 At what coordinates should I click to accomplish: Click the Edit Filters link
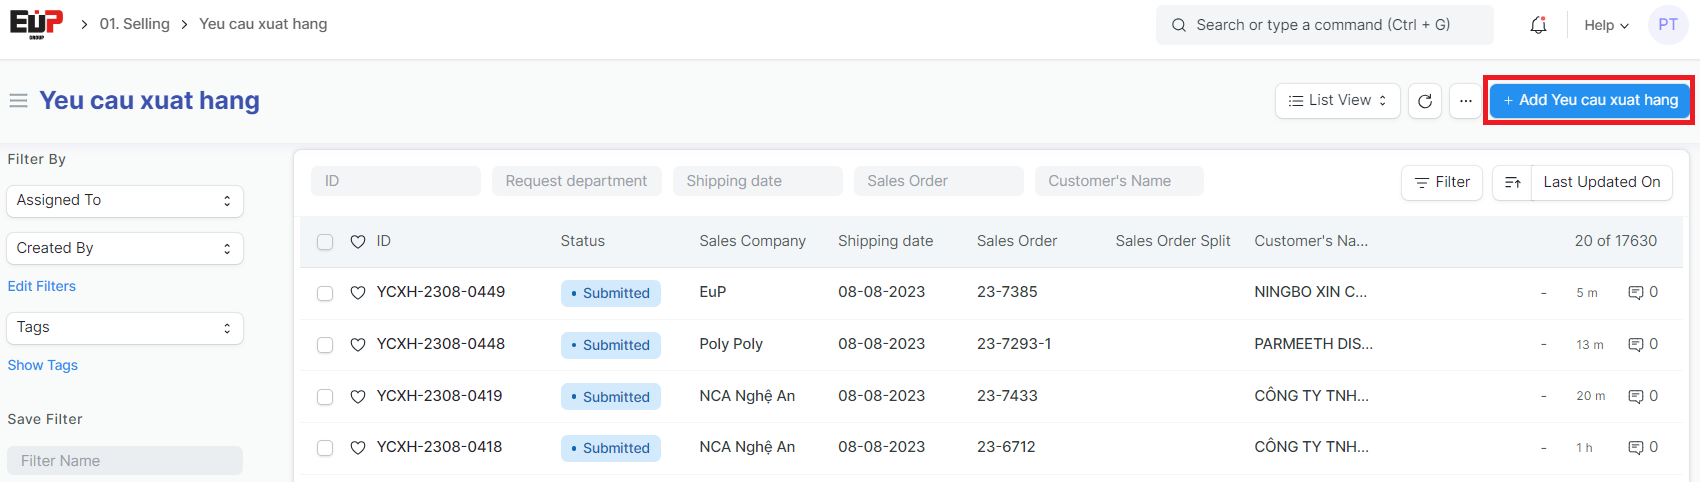(x=42, y=286)
